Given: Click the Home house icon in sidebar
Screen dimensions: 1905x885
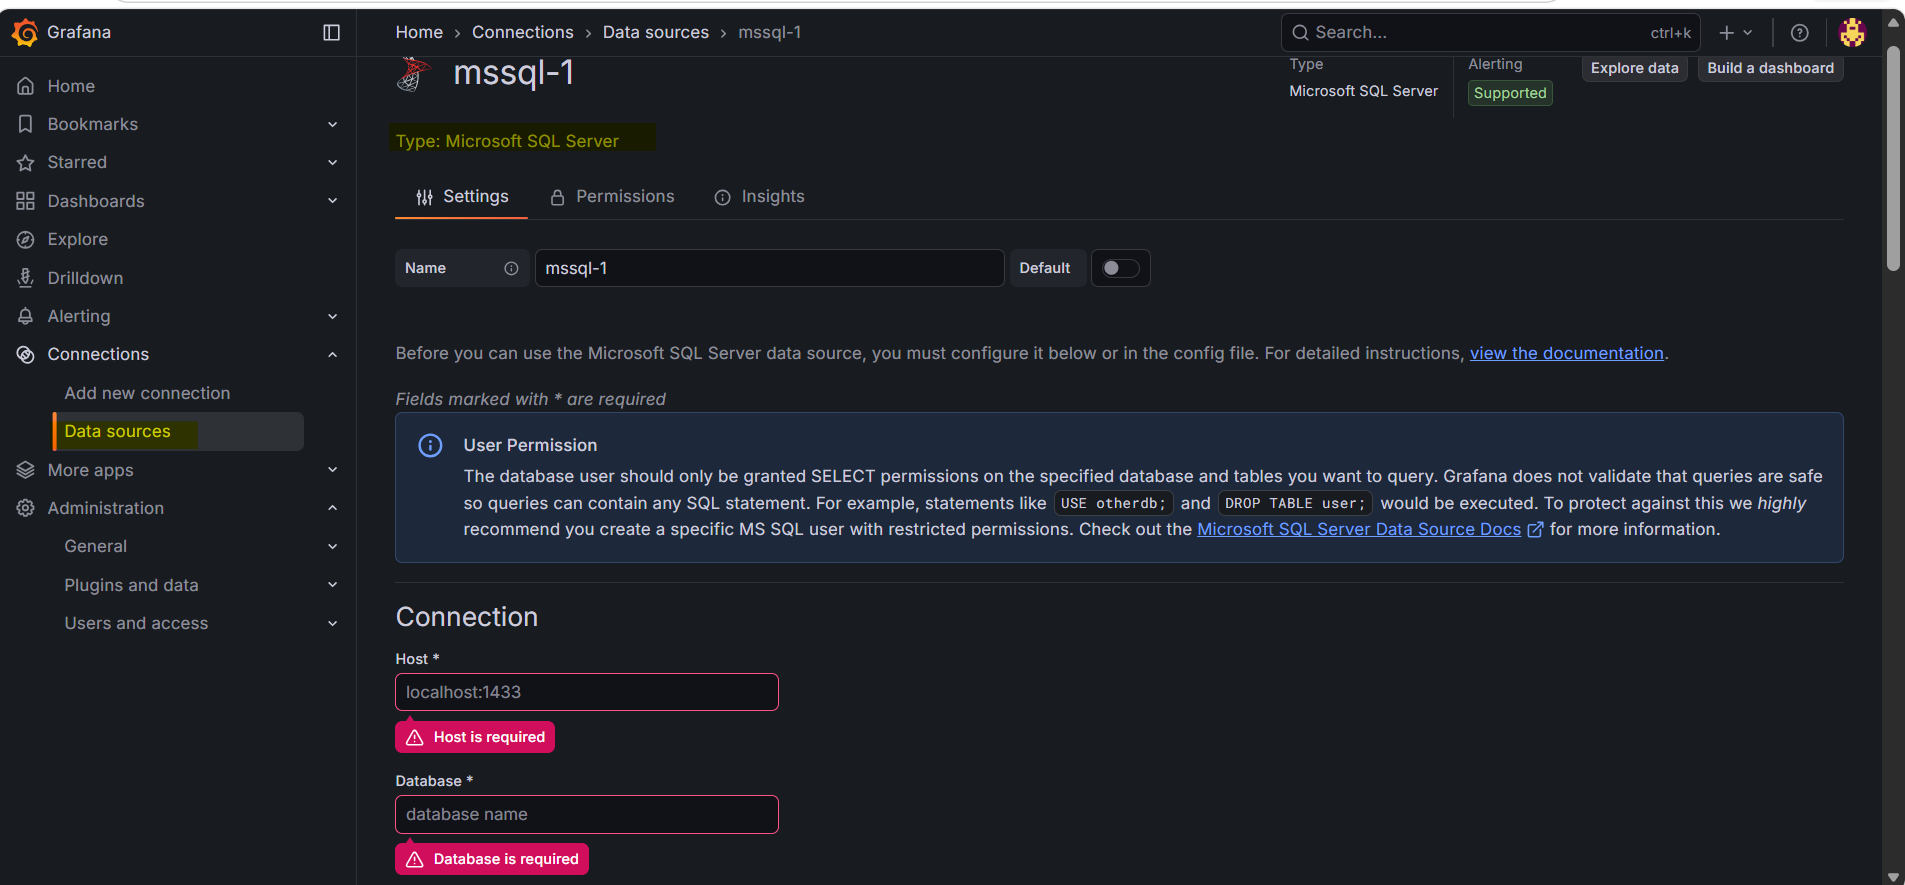Looking at the screenshot, I should [26, 86].
